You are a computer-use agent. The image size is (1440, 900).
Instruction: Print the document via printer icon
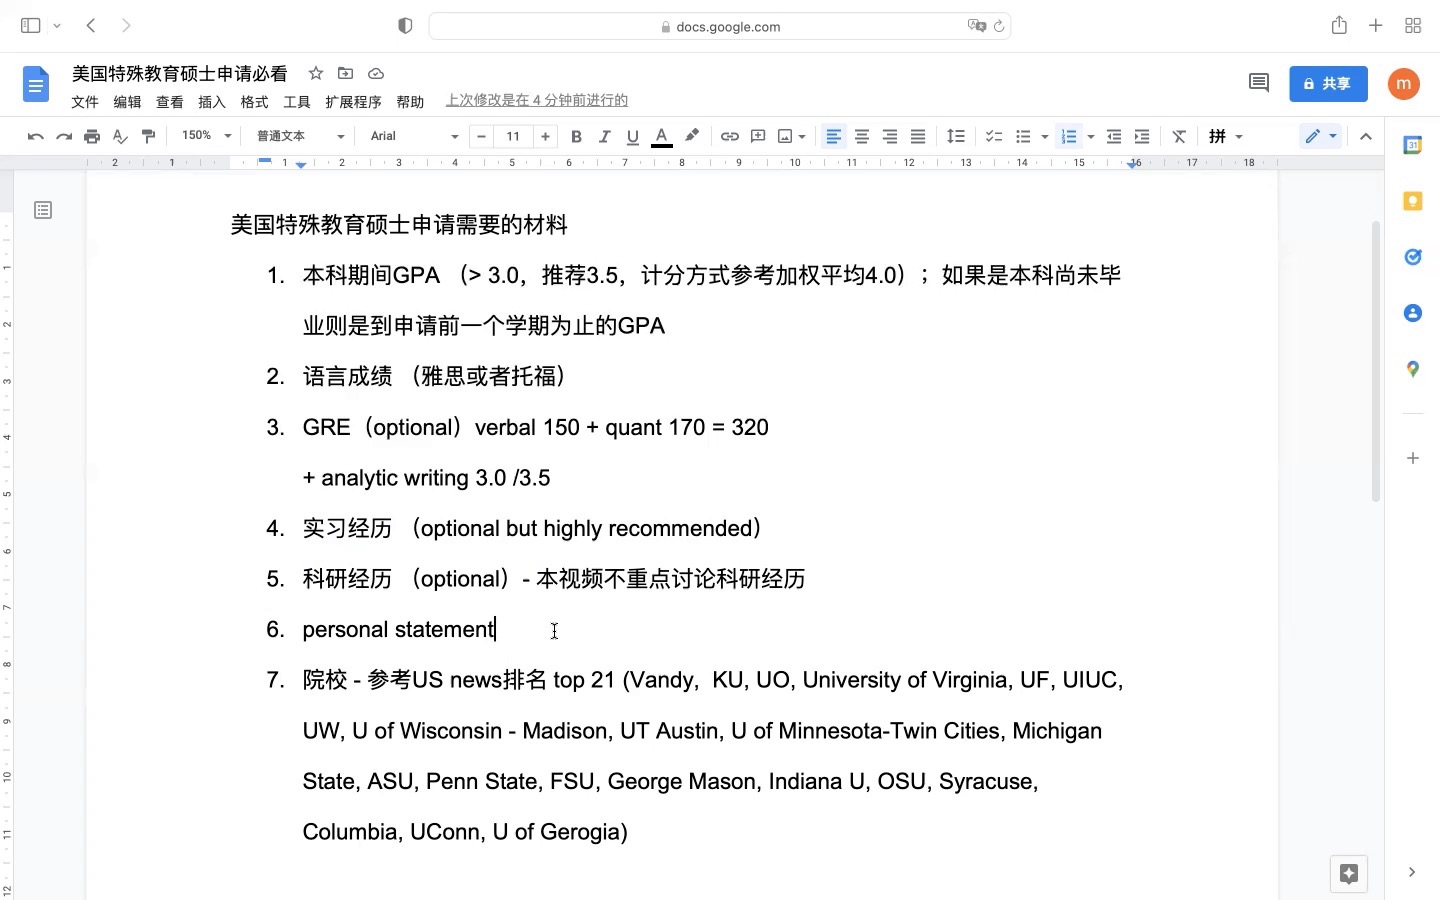point(92,136)
